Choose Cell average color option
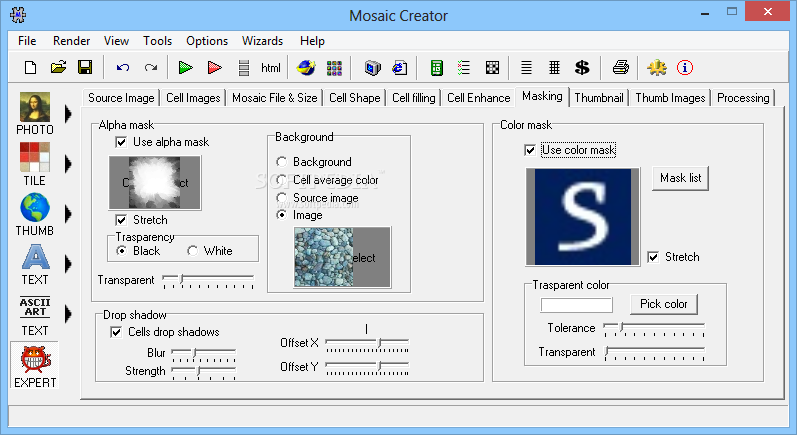Screen dimensions: 797x435 pyautogui.click(x=281, y=180)
